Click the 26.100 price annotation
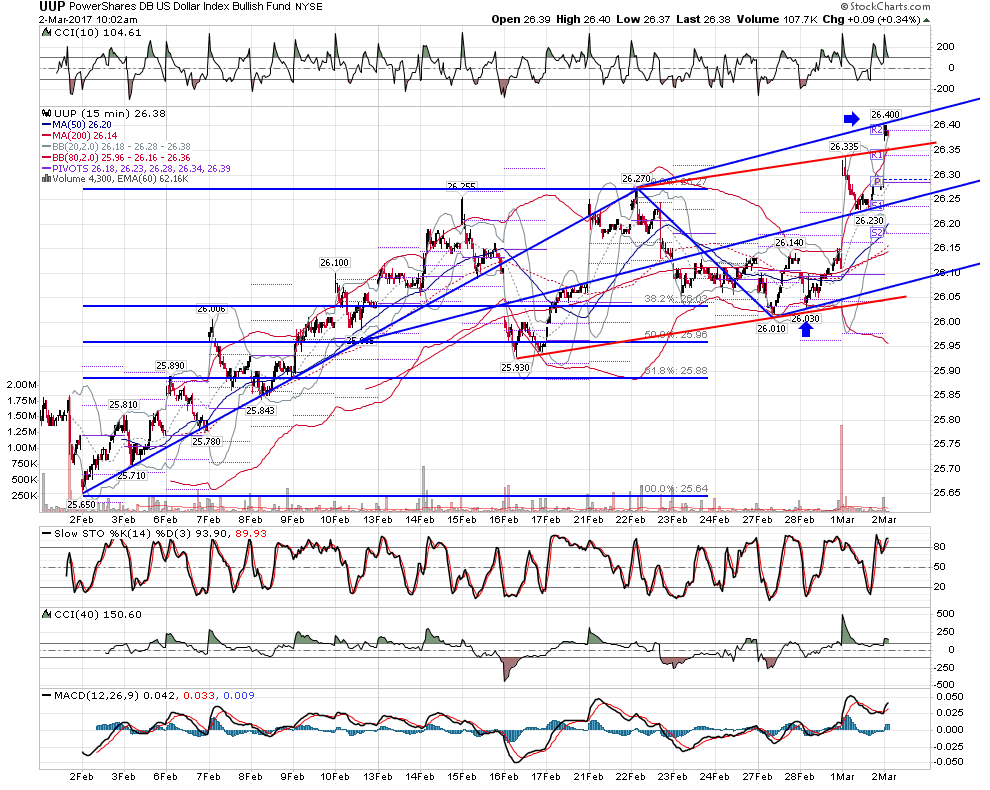 pyautogui.click(x=335, y=263)
